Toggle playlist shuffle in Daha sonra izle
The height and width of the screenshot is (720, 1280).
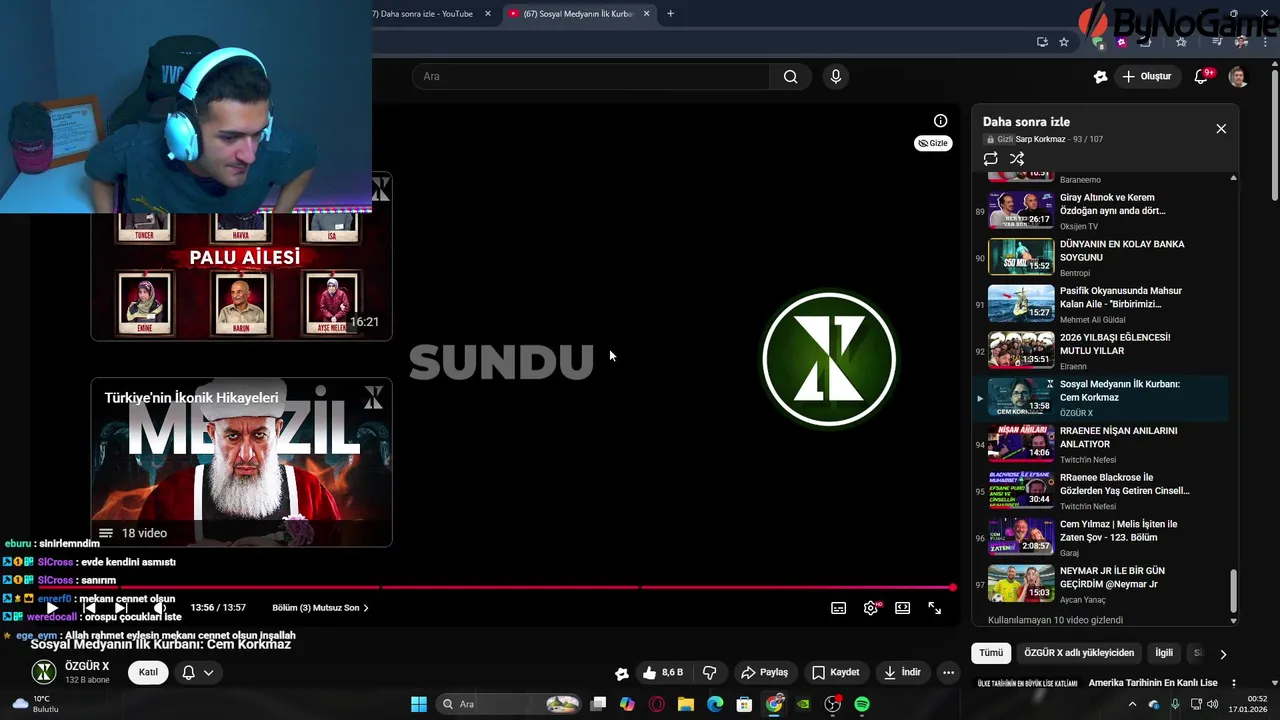click(x=1017, y=159)
